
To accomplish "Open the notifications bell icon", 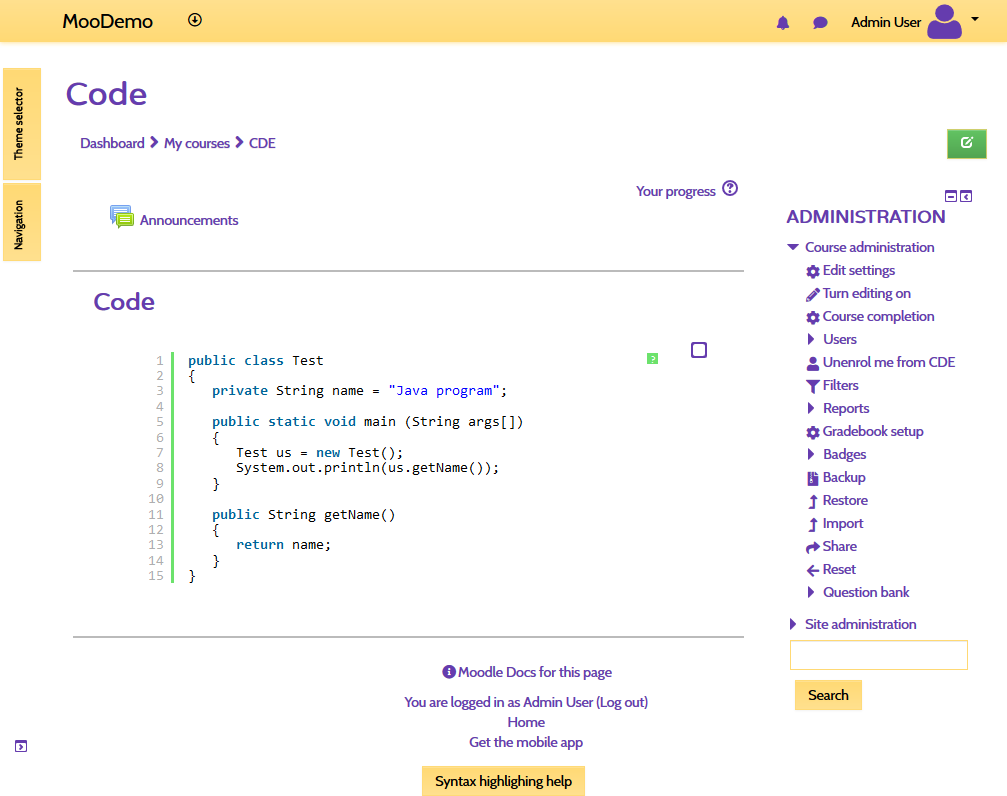I will 782,23.
